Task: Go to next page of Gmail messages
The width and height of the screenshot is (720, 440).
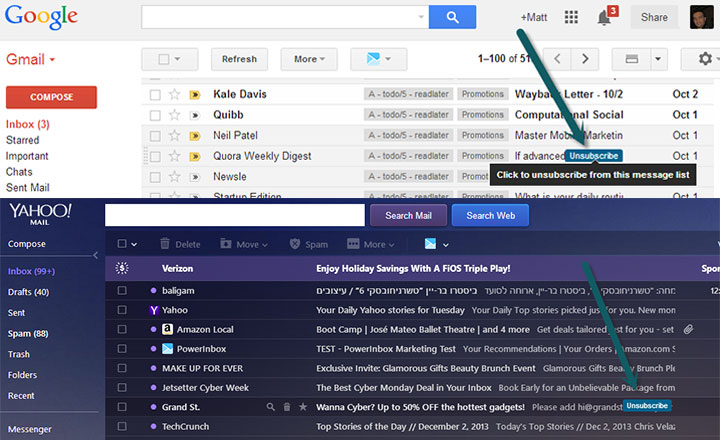Action: pyautogui.click(x=585, y=59)
